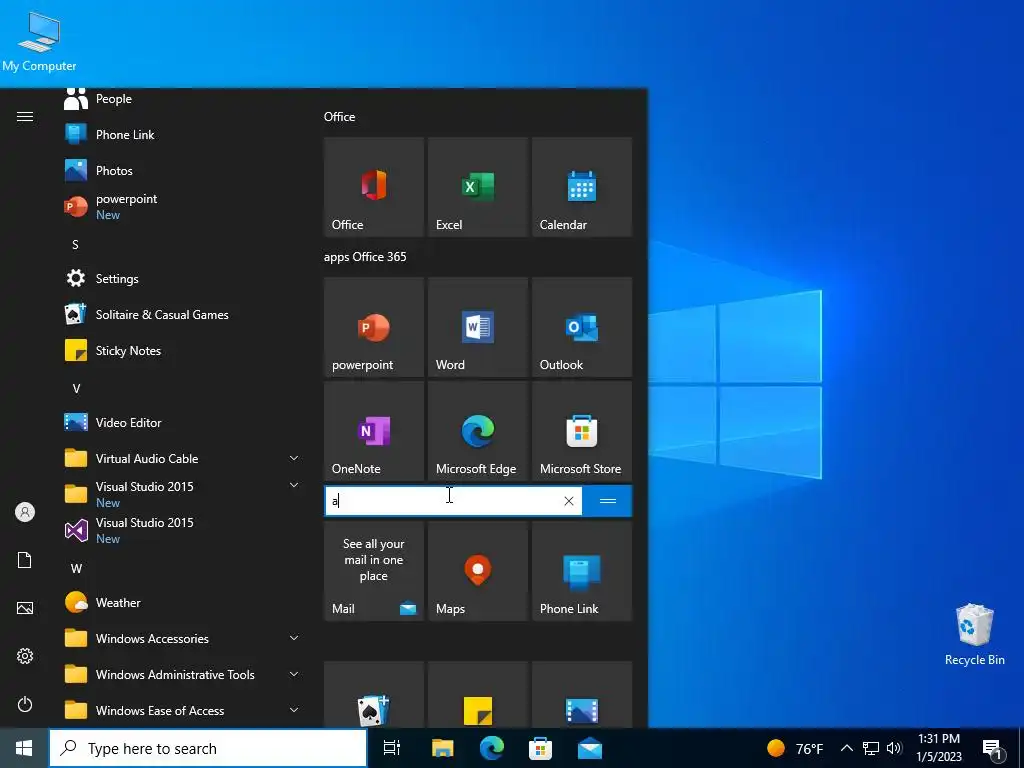Launch Photos from the app list
The image size is (1024, 768).
click(x=183, y=170)
